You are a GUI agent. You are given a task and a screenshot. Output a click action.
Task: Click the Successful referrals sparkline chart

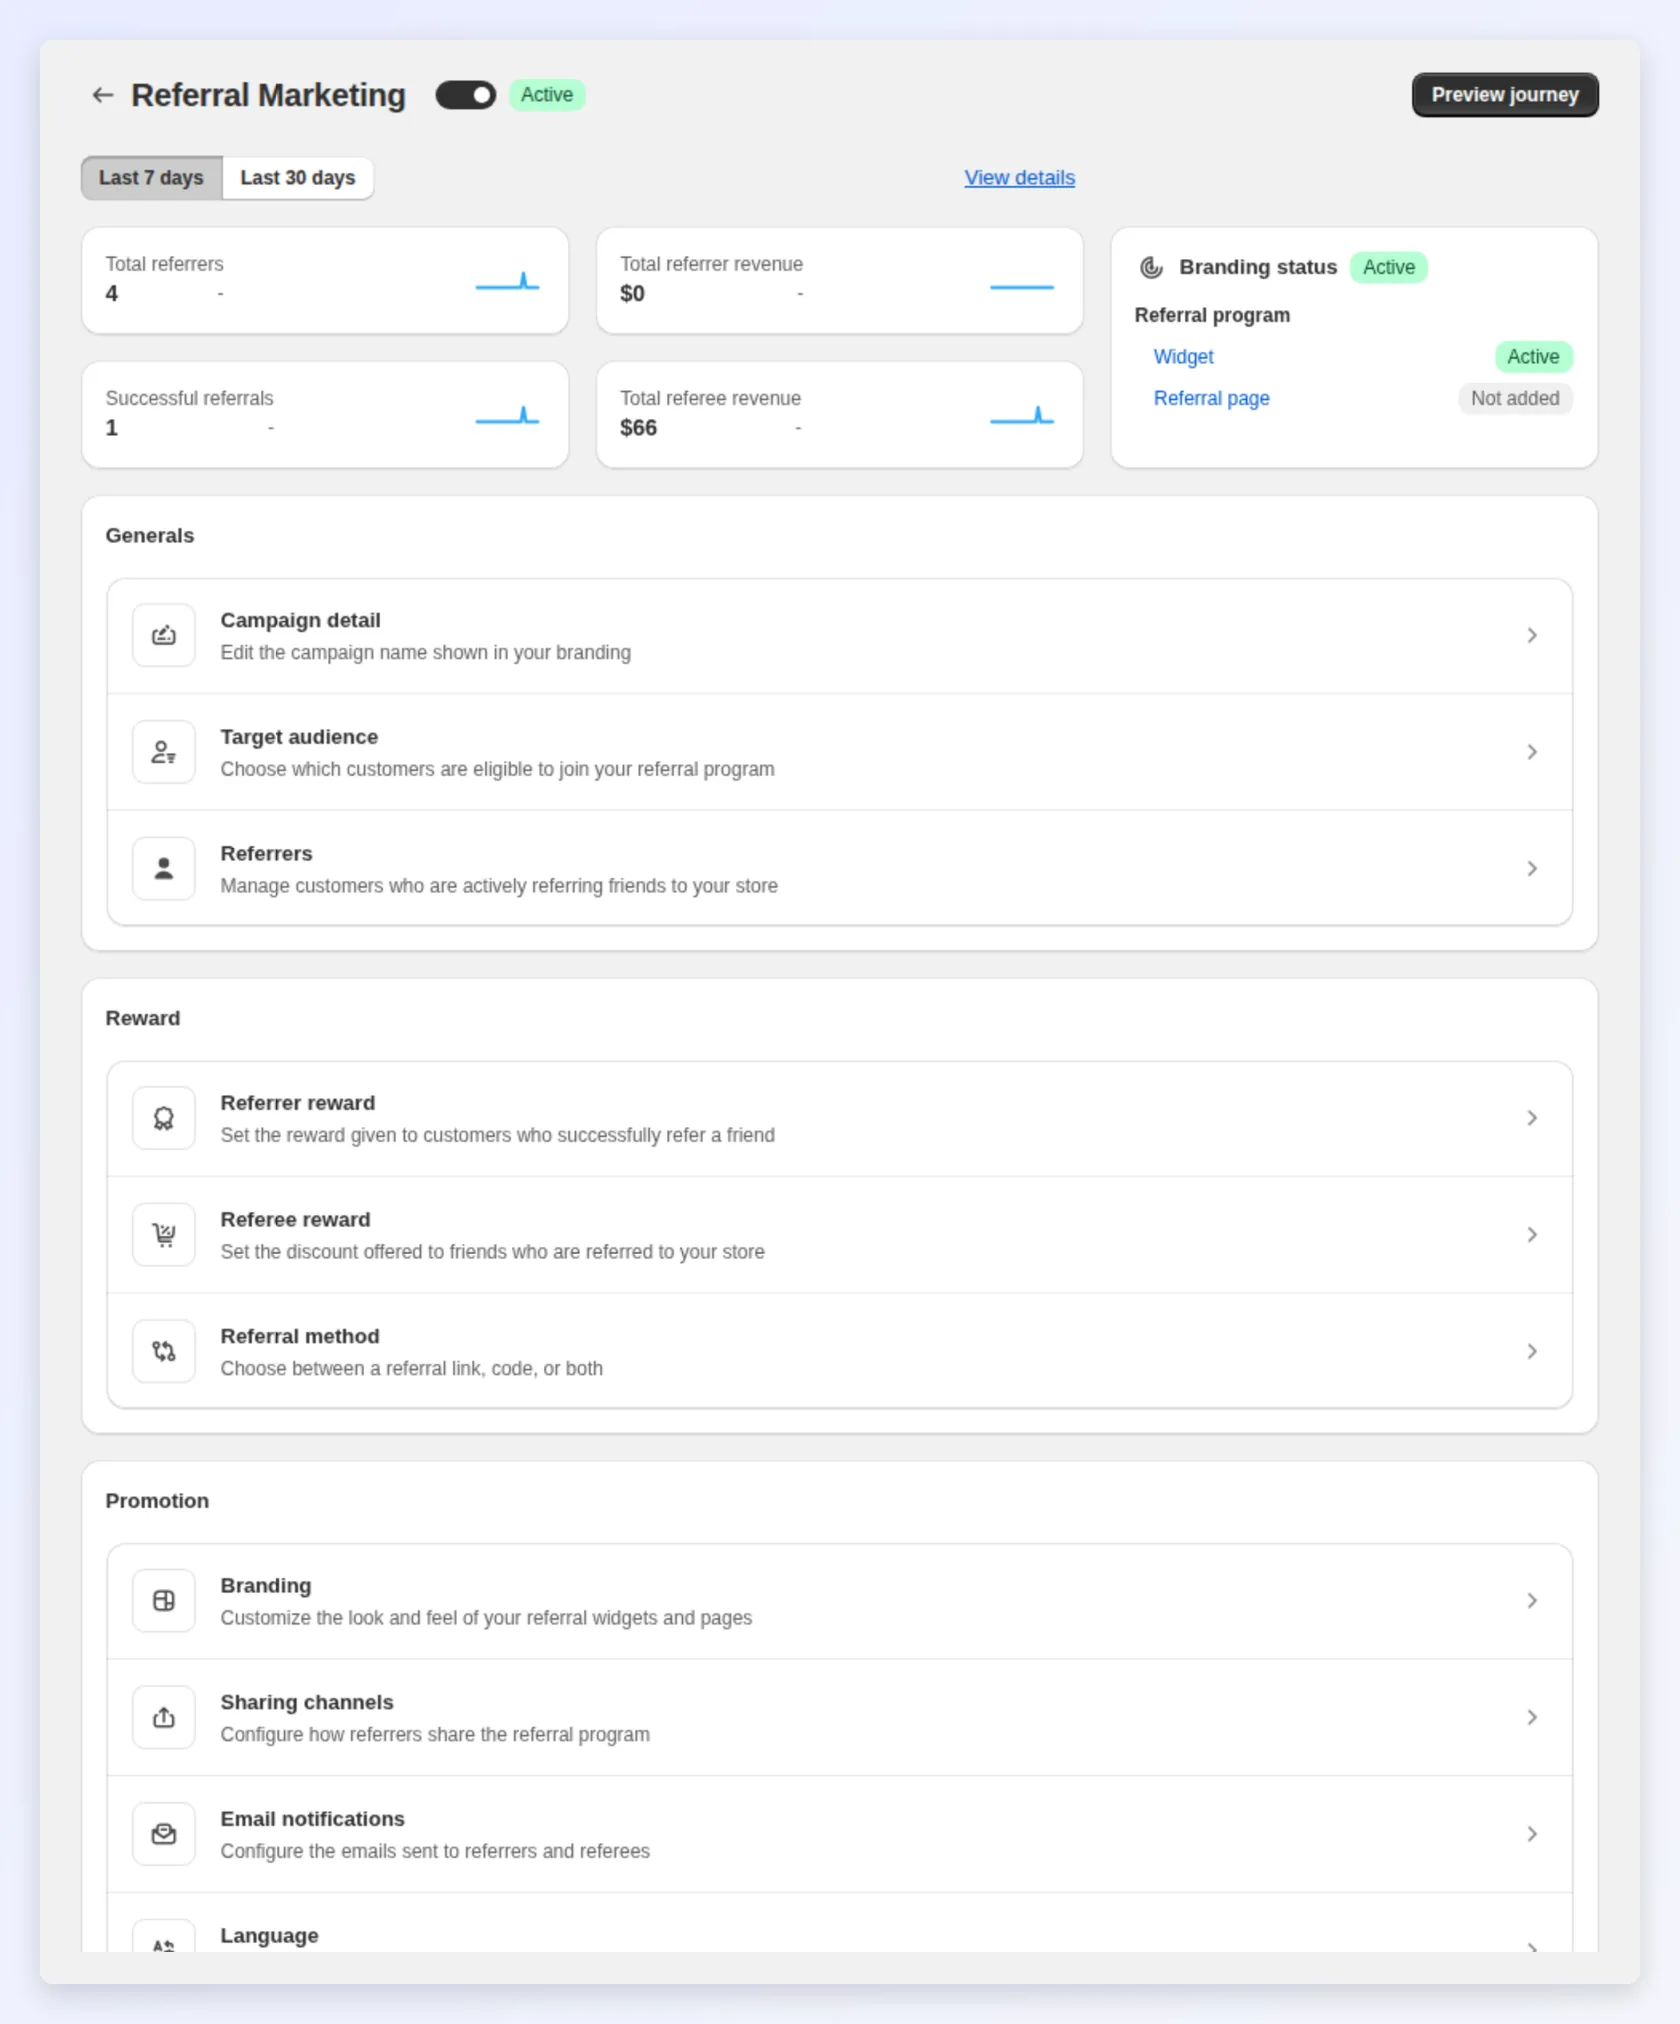pyautogui.click(x=507, y=415)
